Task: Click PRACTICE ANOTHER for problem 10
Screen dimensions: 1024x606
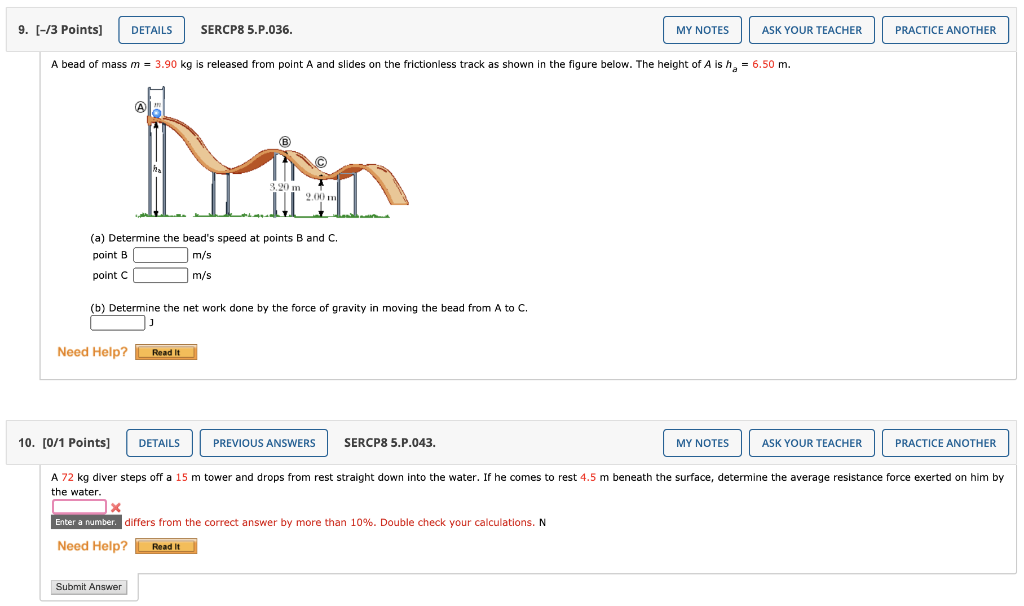Action: coord(945,442)
